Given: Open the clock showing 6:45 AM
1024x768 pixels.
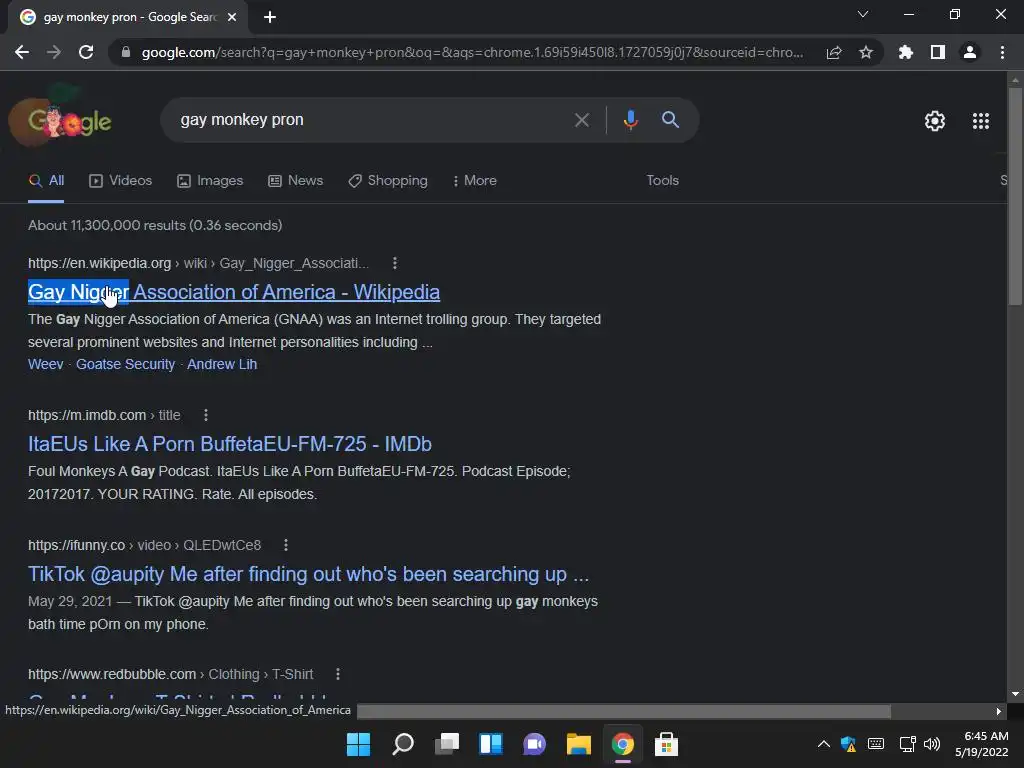Looking at the screenshot, I should [982, 744].
